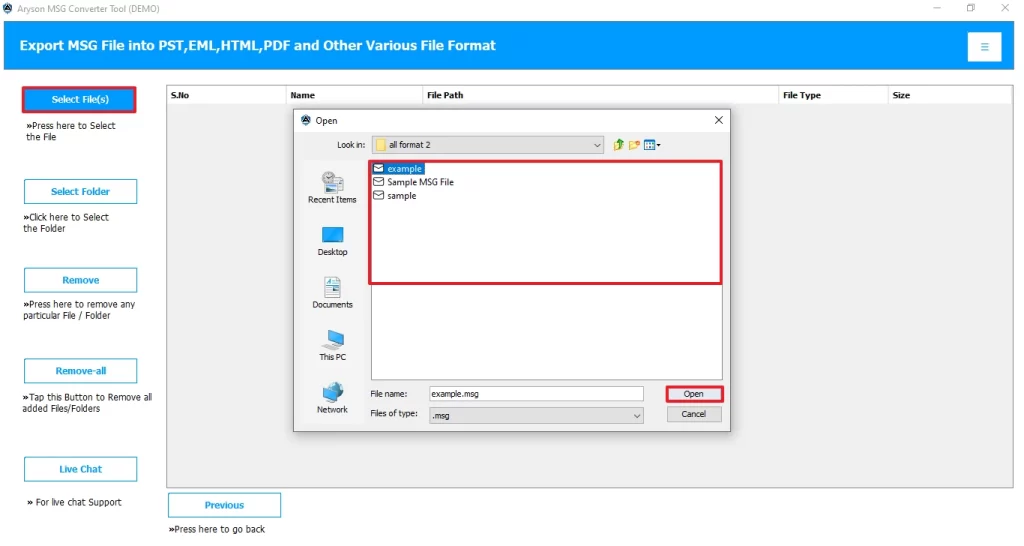The image size is (1024, 546).
Task: Click mail icon beside lowercase sample file
Action: click(x=378, y=195)
